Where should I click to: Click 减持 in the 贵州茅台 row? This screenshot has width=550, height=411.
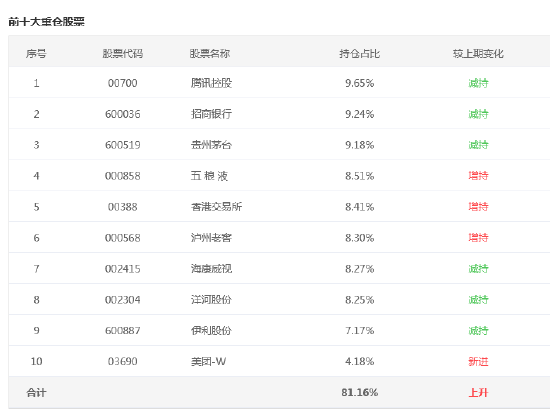coord(478,145)
